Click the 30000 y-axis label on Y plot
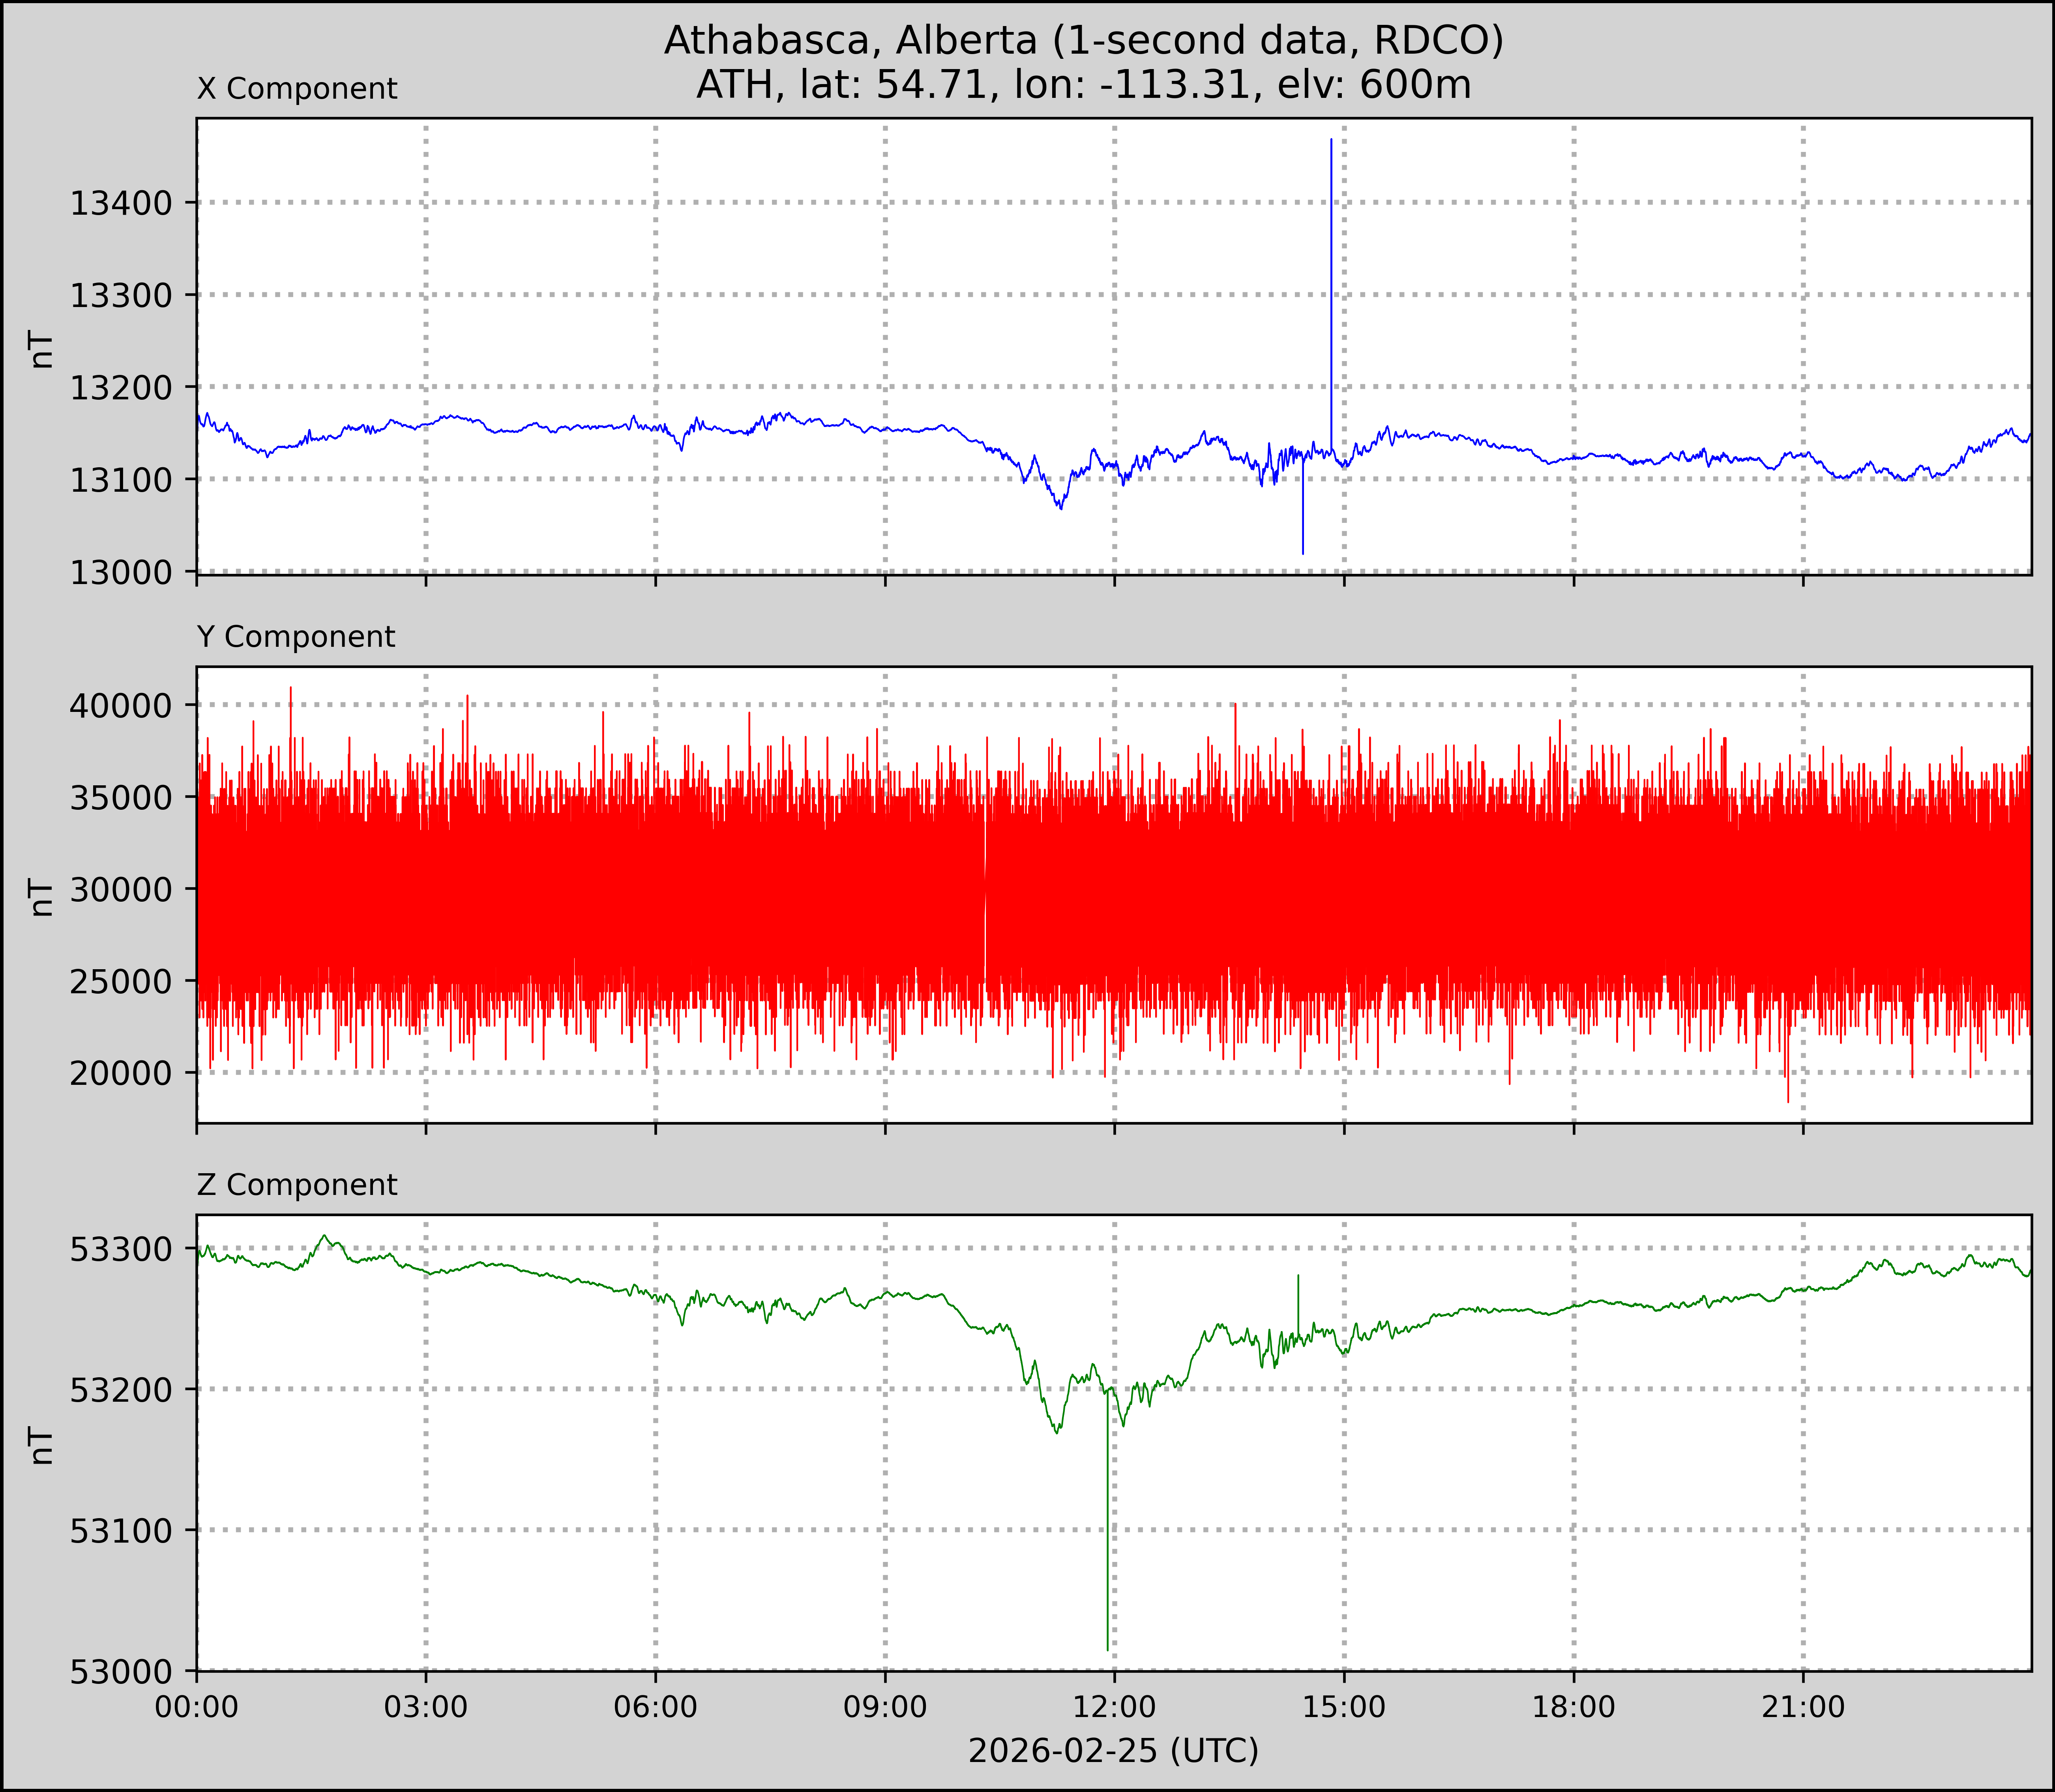This screenshot has width=2055, height=1792. click(121, 889)
